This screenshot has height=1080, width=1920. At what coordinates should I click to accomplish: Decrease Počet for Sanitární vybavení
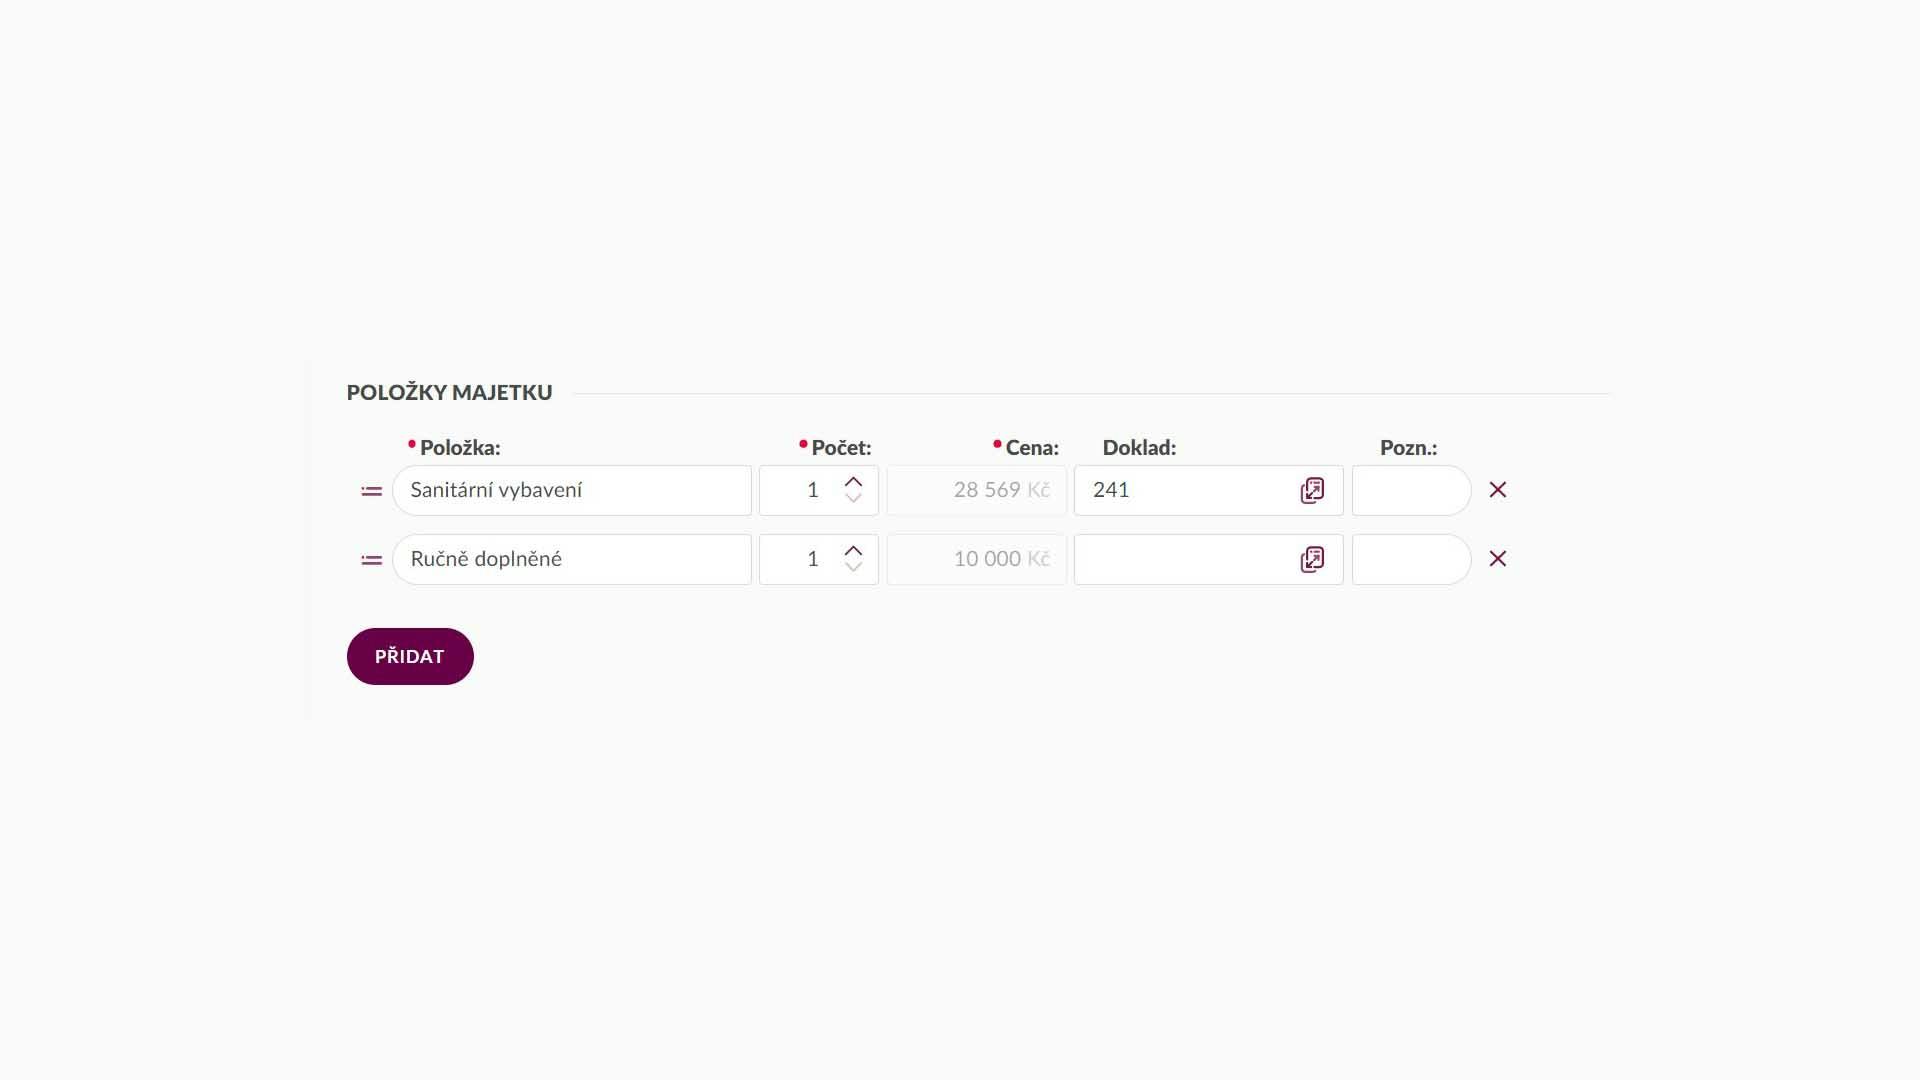pyautogui.click(x=853, y=498)
